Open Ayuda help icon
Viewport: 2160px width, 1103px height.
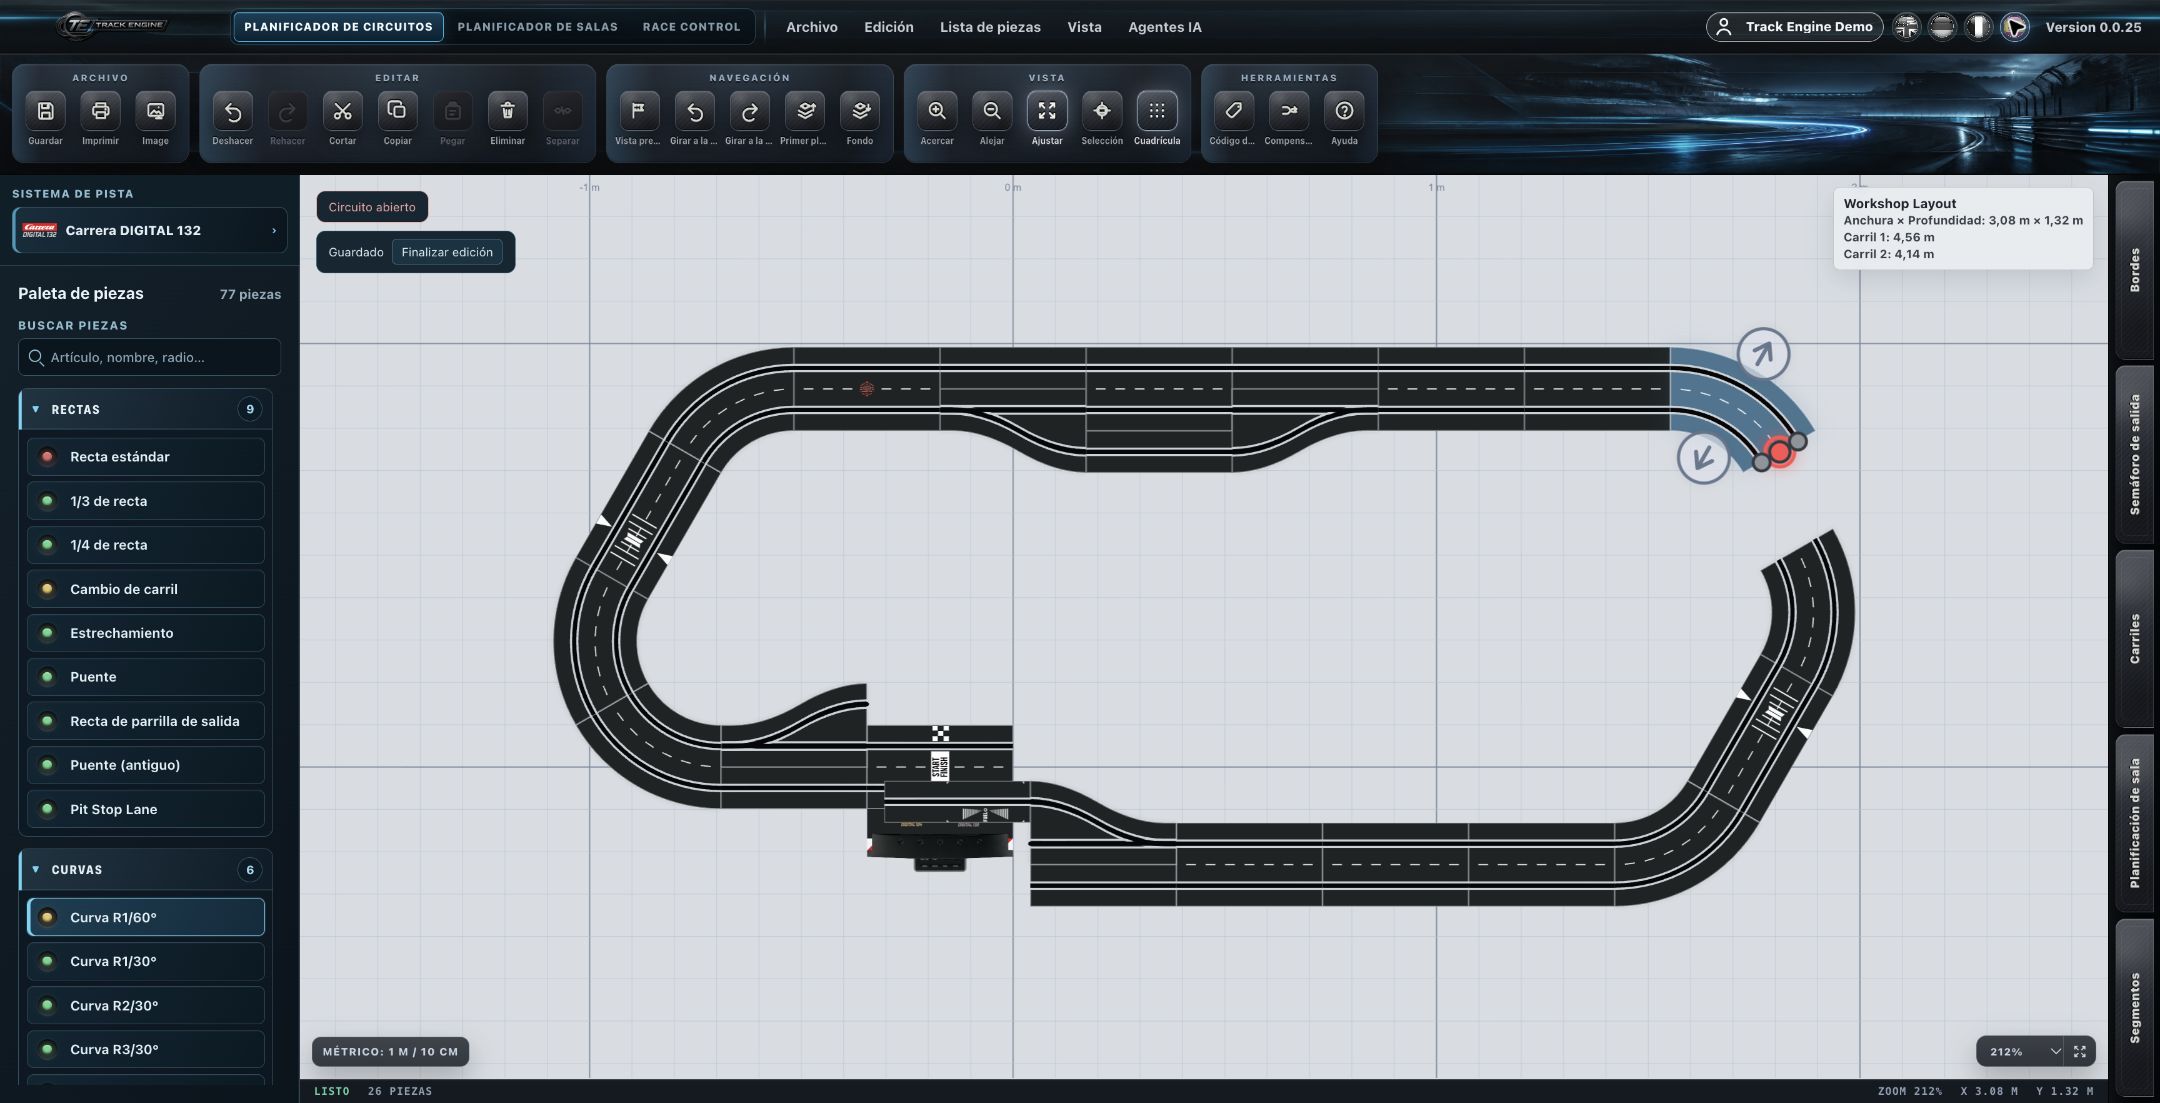point(1344,111)
